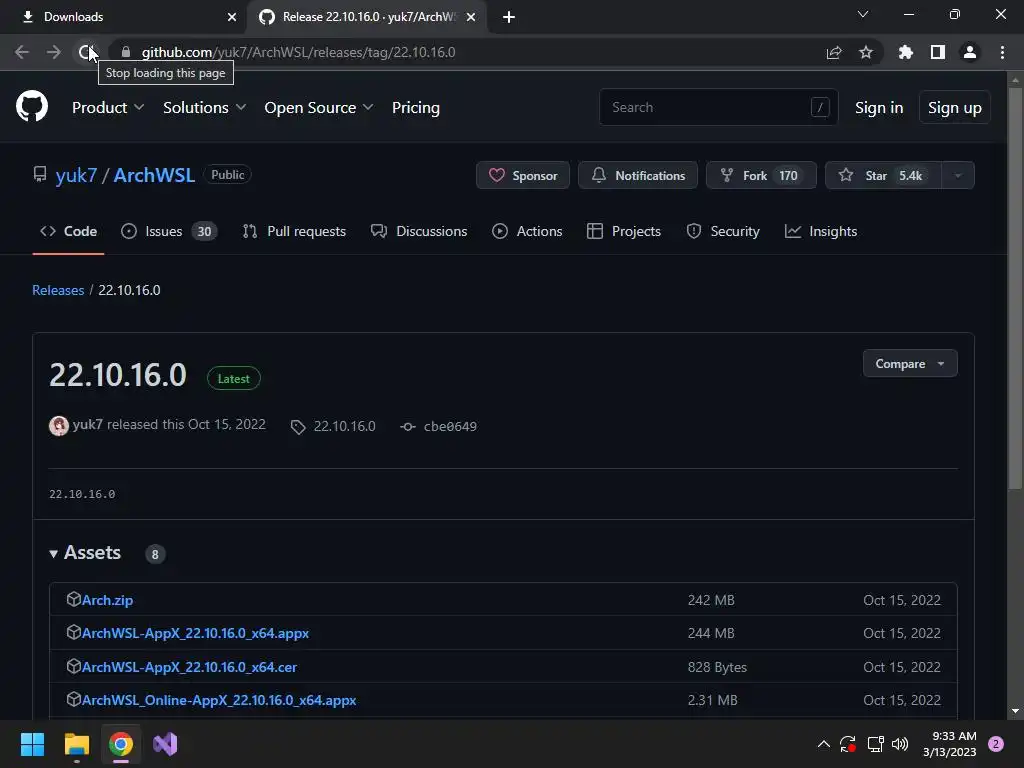Open the Insights tab

tap(821, 231)
